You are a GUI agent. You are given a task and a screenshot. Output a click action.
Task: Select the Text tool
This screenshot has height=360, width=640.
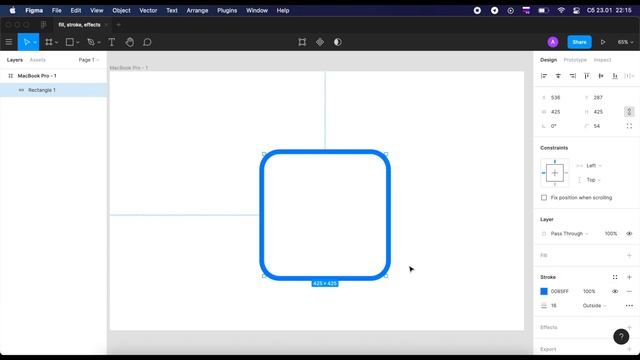111,42
